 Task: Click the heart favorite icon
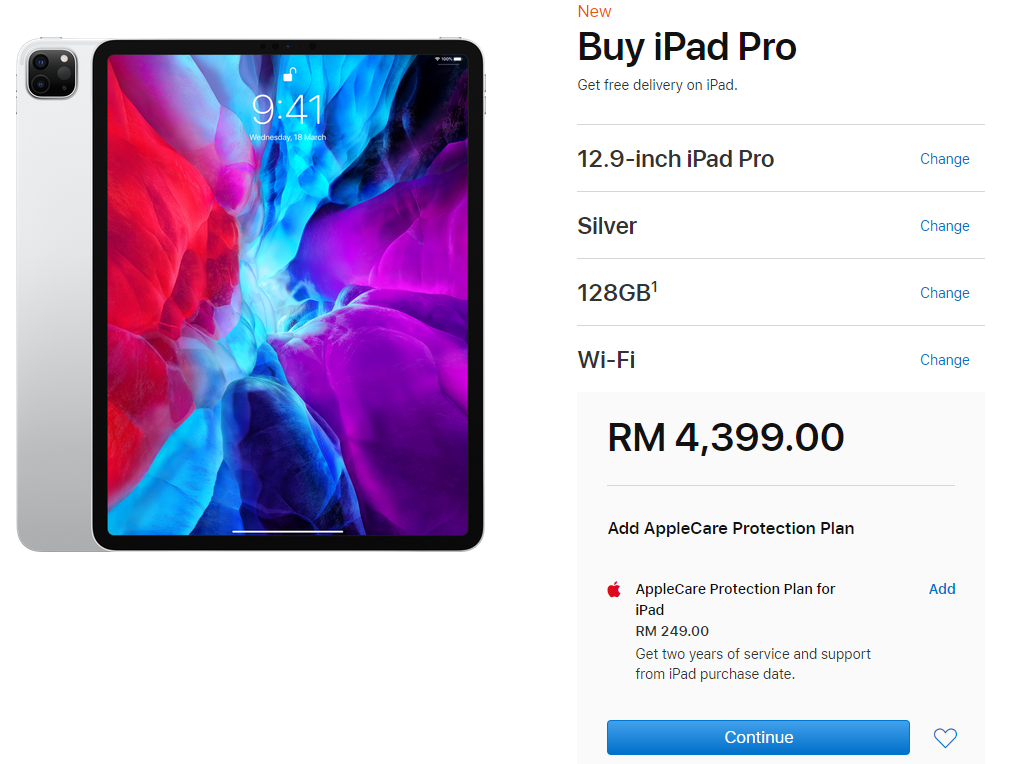945,737
